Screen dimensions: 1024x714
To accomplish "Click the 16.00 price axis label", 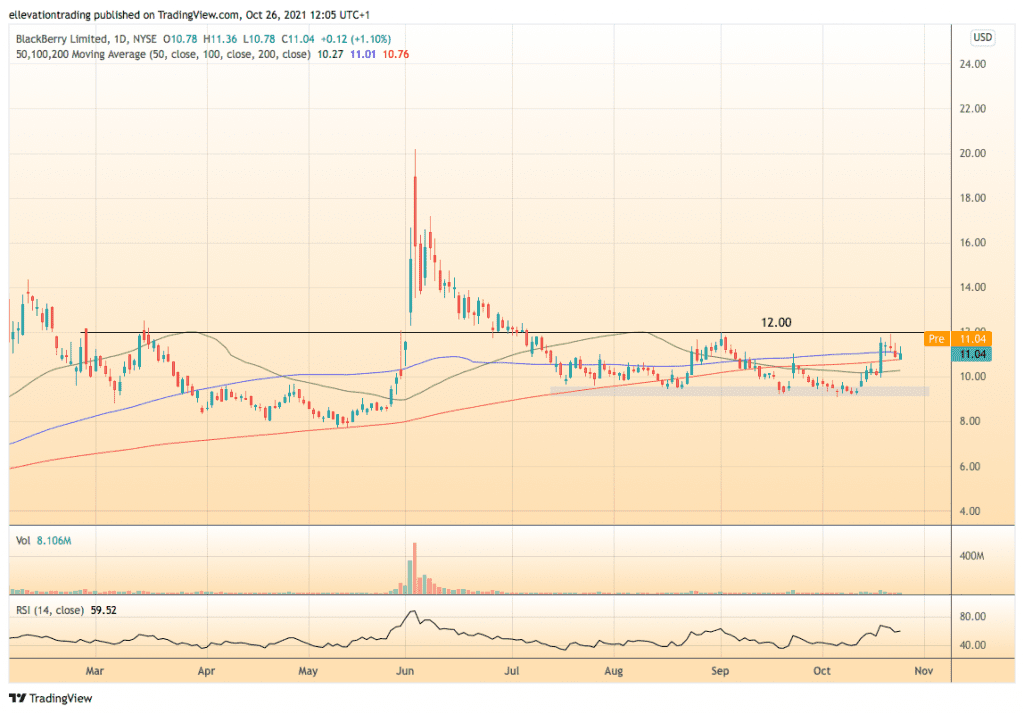I will click(x=972, y=242).
